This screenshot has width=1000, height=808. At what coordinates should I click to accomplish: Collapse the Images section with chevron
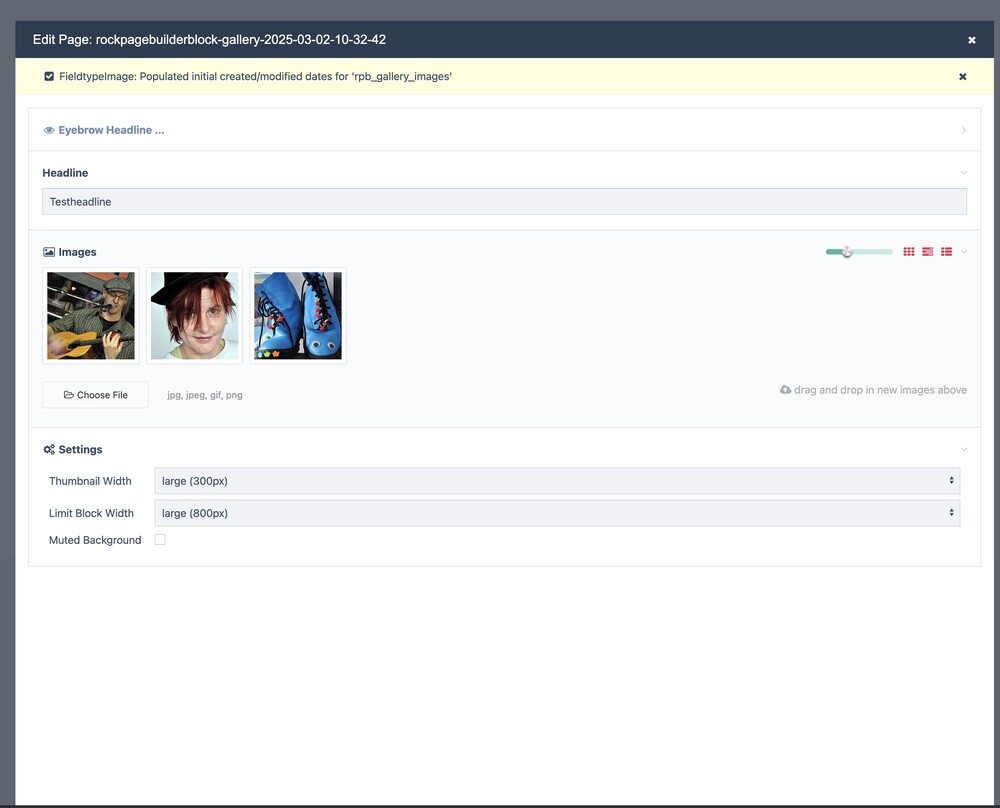click(964, 252)
